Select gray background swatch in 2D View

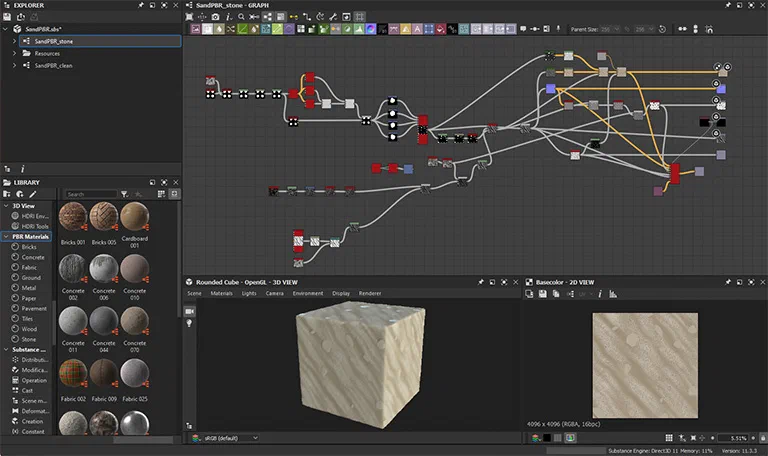557,438
